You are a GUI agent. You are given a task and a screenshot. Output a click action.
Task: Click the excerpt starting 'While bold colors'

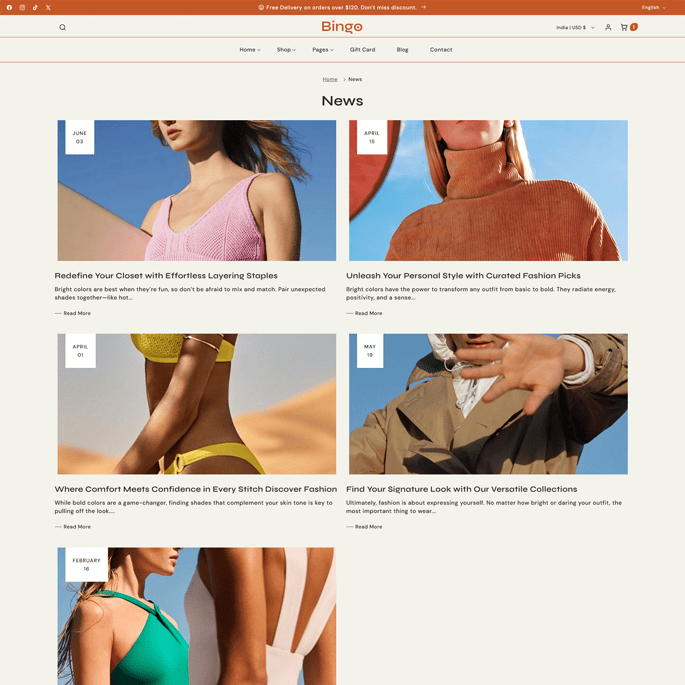[194, 507]
